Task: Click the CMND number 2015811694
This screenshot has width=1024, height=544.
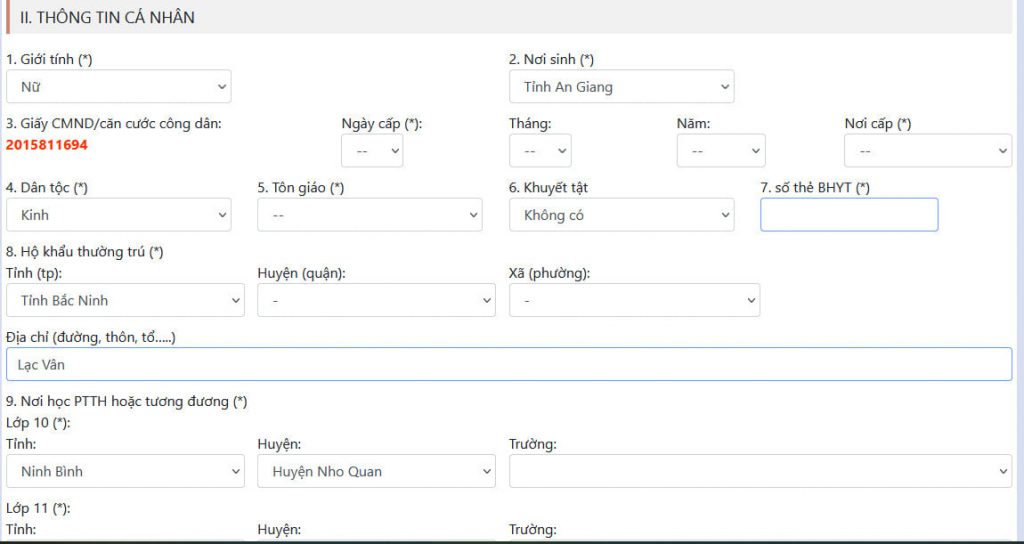Action: 46,145
